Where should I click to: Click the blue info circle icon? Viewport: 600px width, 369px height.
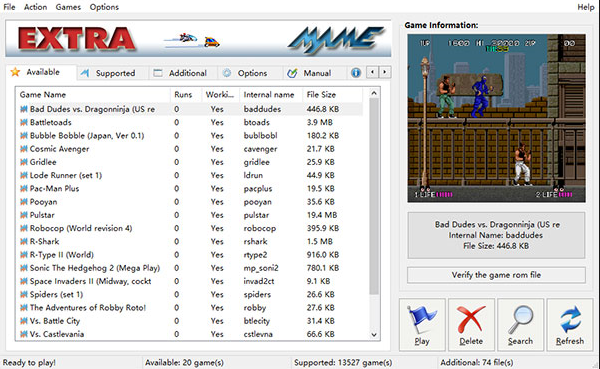tap(356, 72)
